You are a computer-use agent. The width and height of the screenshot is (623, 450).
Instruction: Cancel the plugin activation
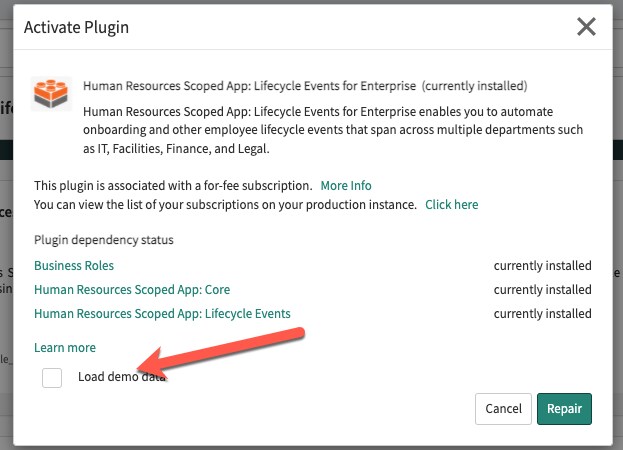[x=503, y=409]
